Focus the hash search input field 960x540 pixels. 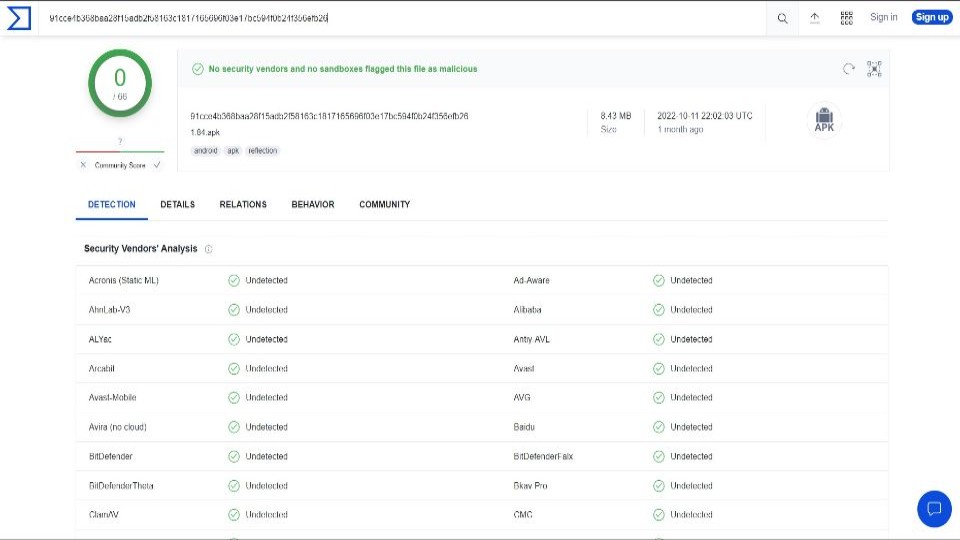[402, 18]
